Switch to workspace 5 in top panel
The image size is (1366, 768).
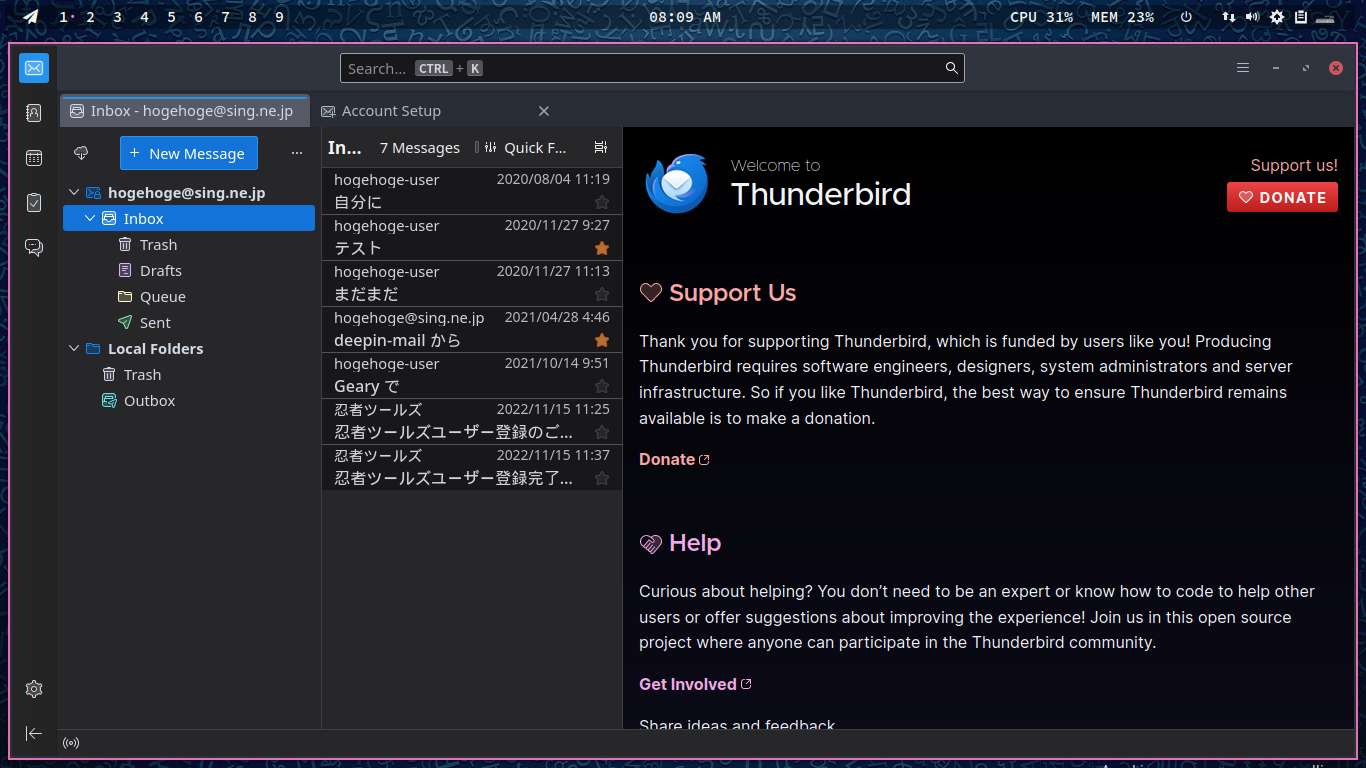172,17
